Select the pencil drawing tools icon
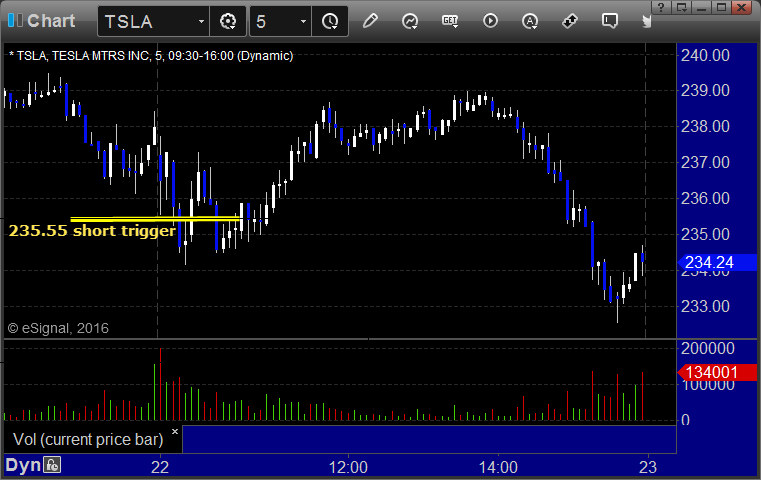Viewport: 761px width, 480px height. 370,21
